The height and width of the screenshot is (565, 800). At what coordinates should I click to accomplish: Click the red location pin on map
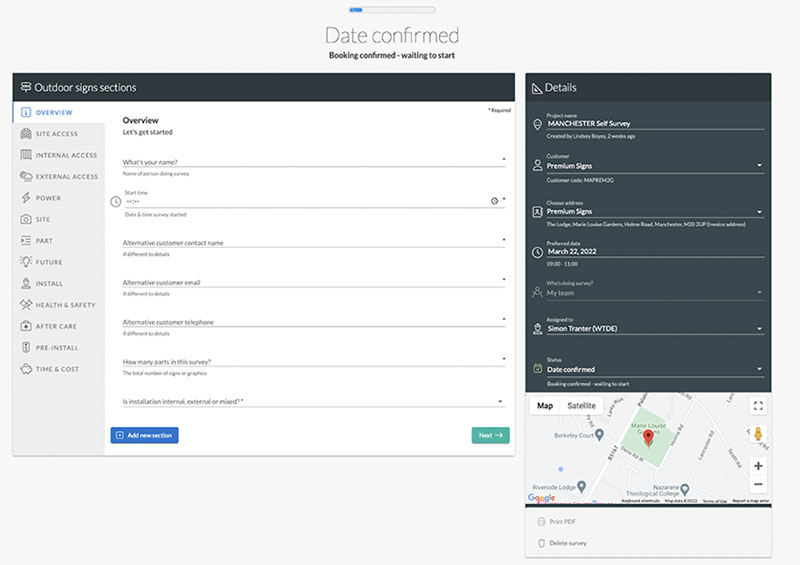[648, 438]
